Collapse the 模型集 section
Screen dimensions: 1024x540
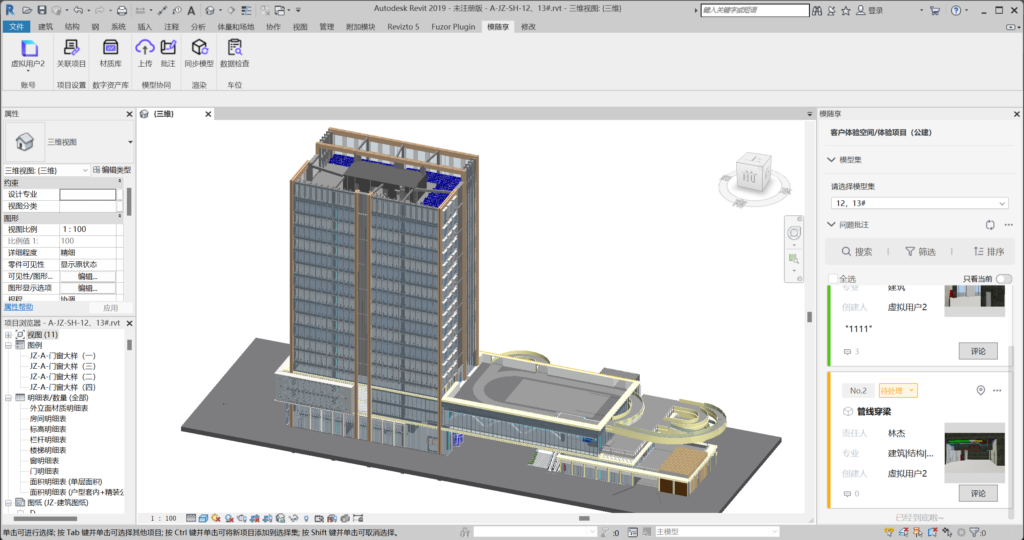[832, 160]
